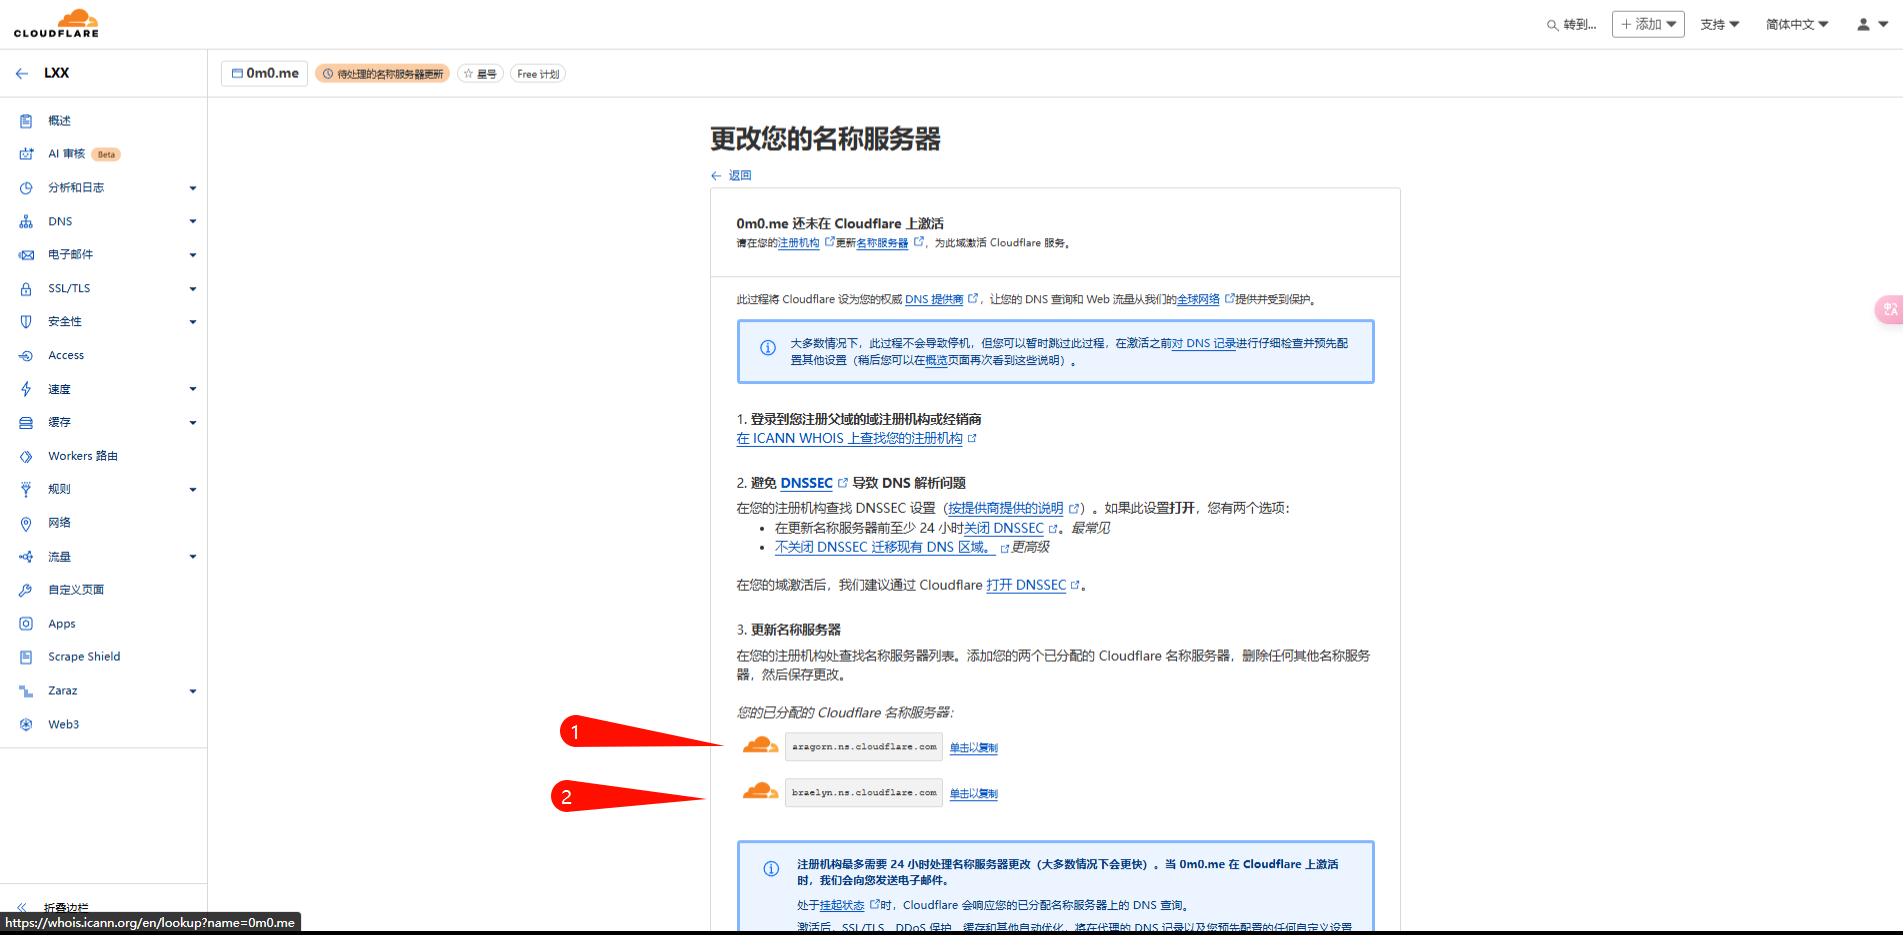Expand the 分析和日志 sidebar section
Screen dimensions: 1903x935
pos(192,188)
